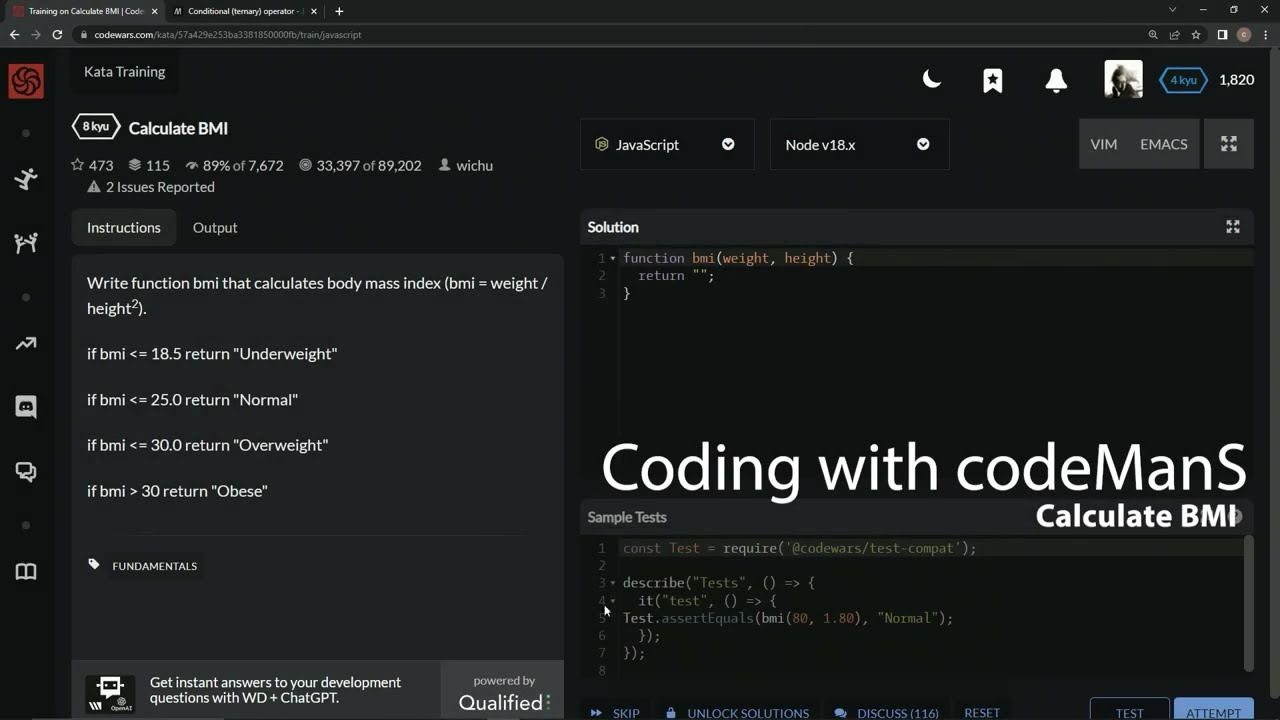Click the 33,397 of 89,202 completions stat

pyautogui.click(x=360, y=165)
